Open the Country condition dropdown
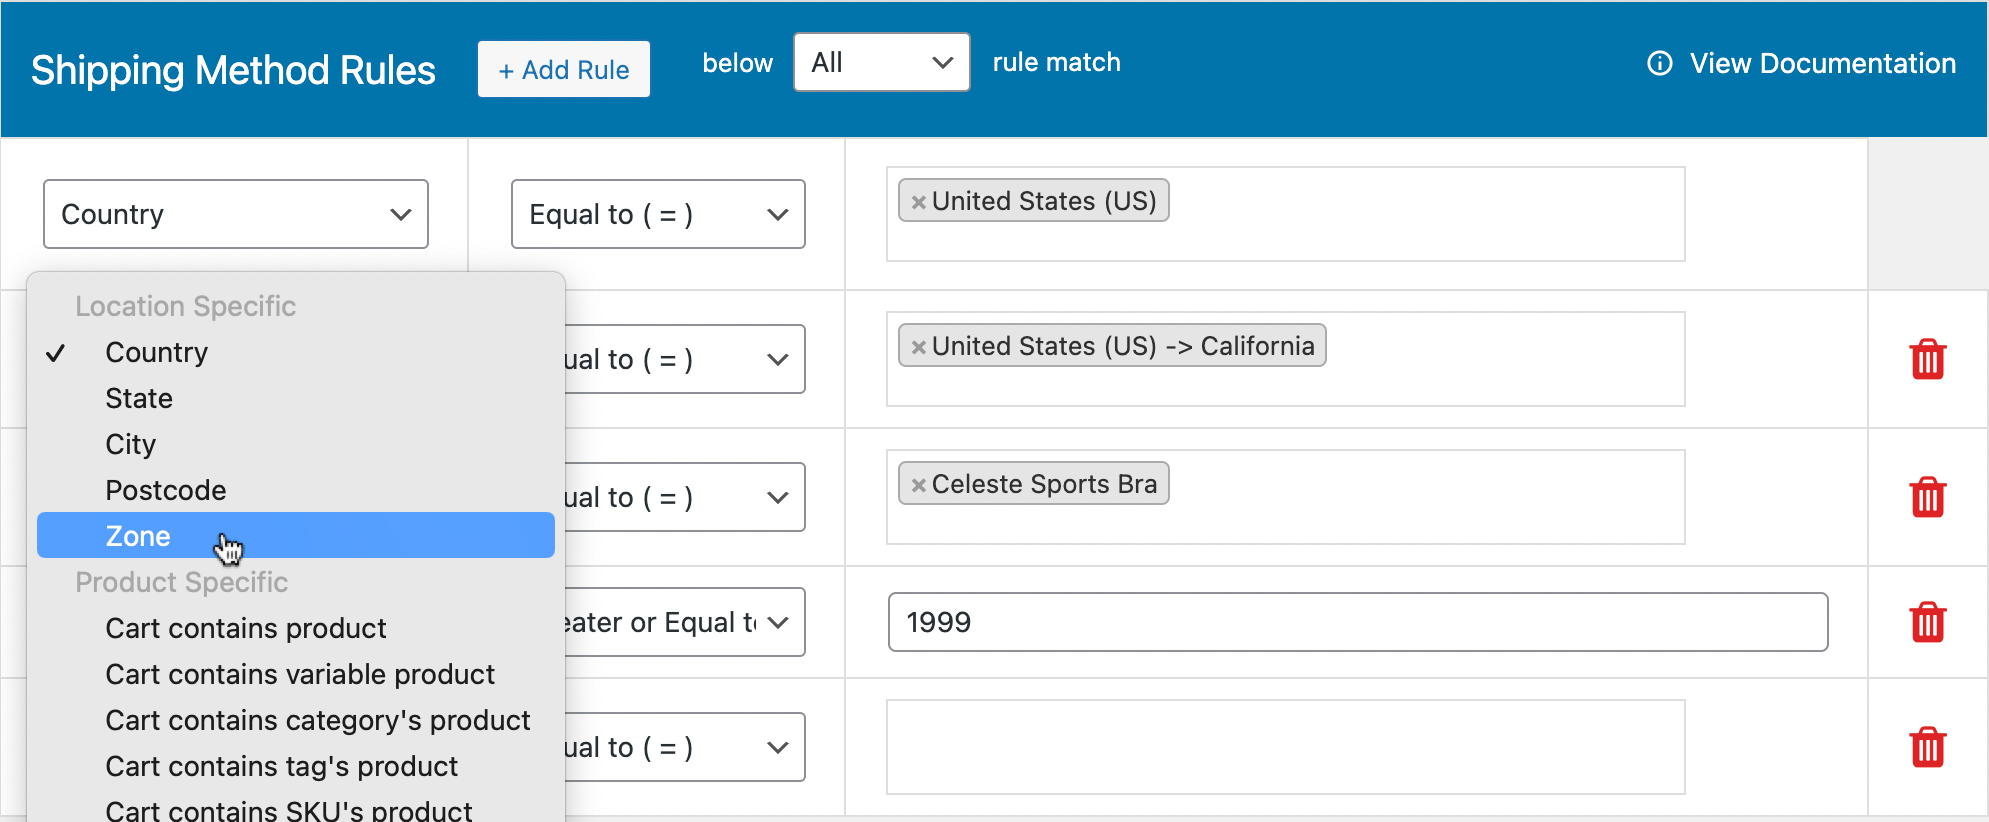 (236, 214)
